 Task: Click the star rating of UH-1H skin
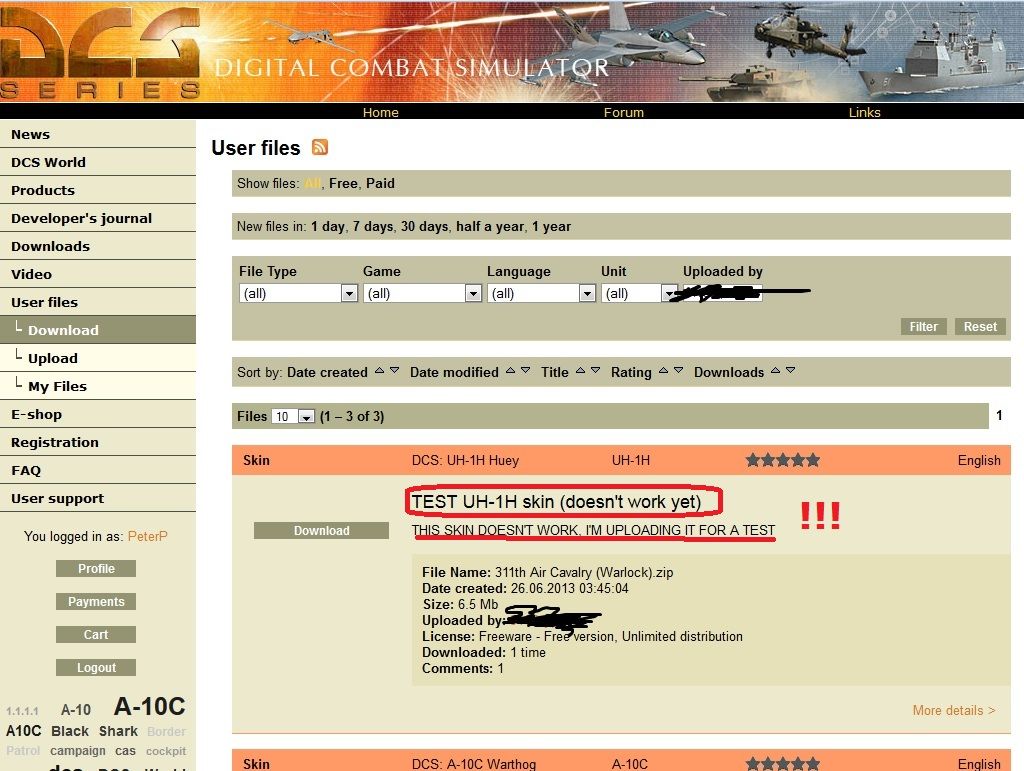coord(782,460)
